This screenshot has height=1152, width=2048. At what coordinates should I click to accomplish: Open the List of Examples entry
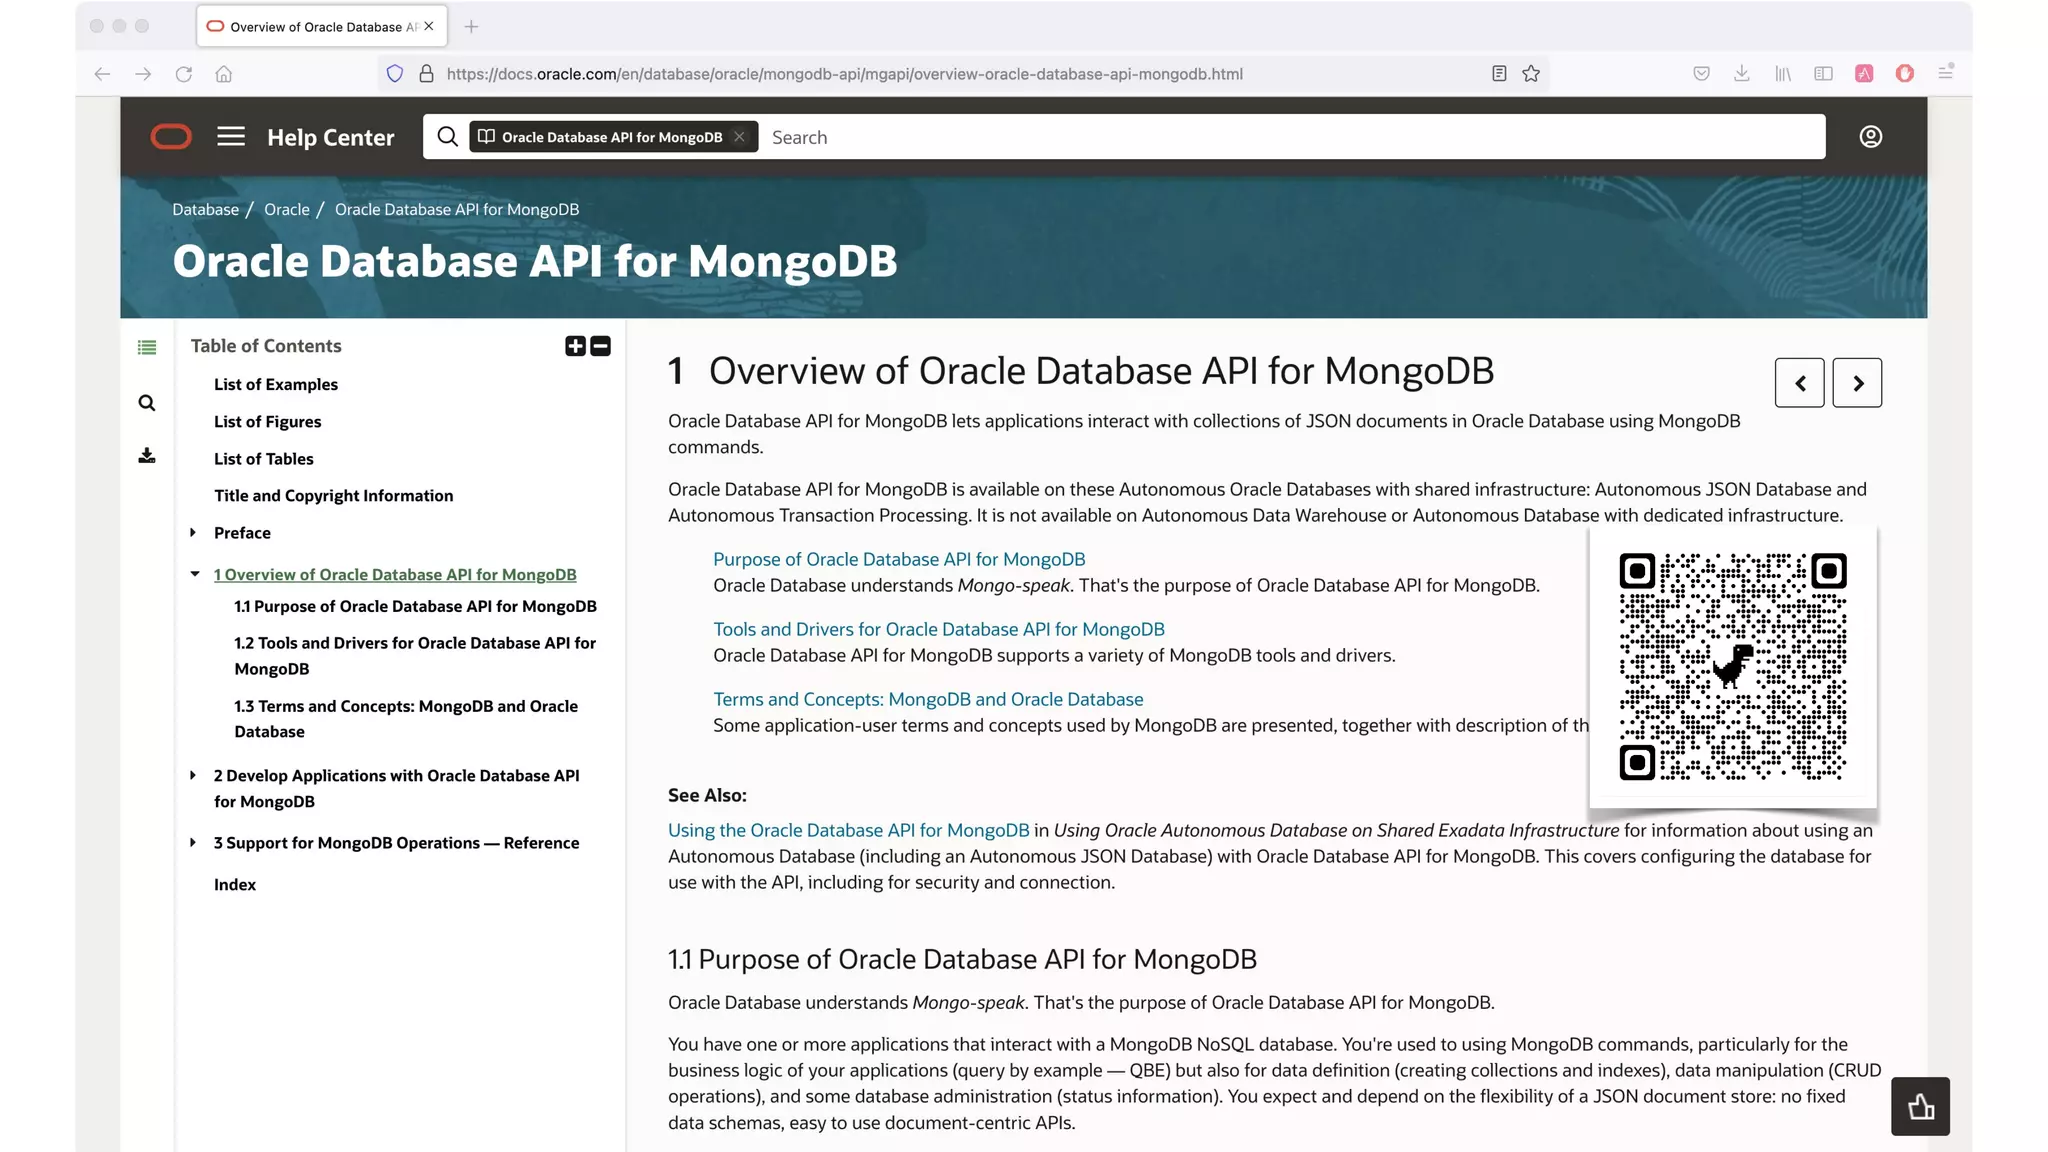click(275, 385)
